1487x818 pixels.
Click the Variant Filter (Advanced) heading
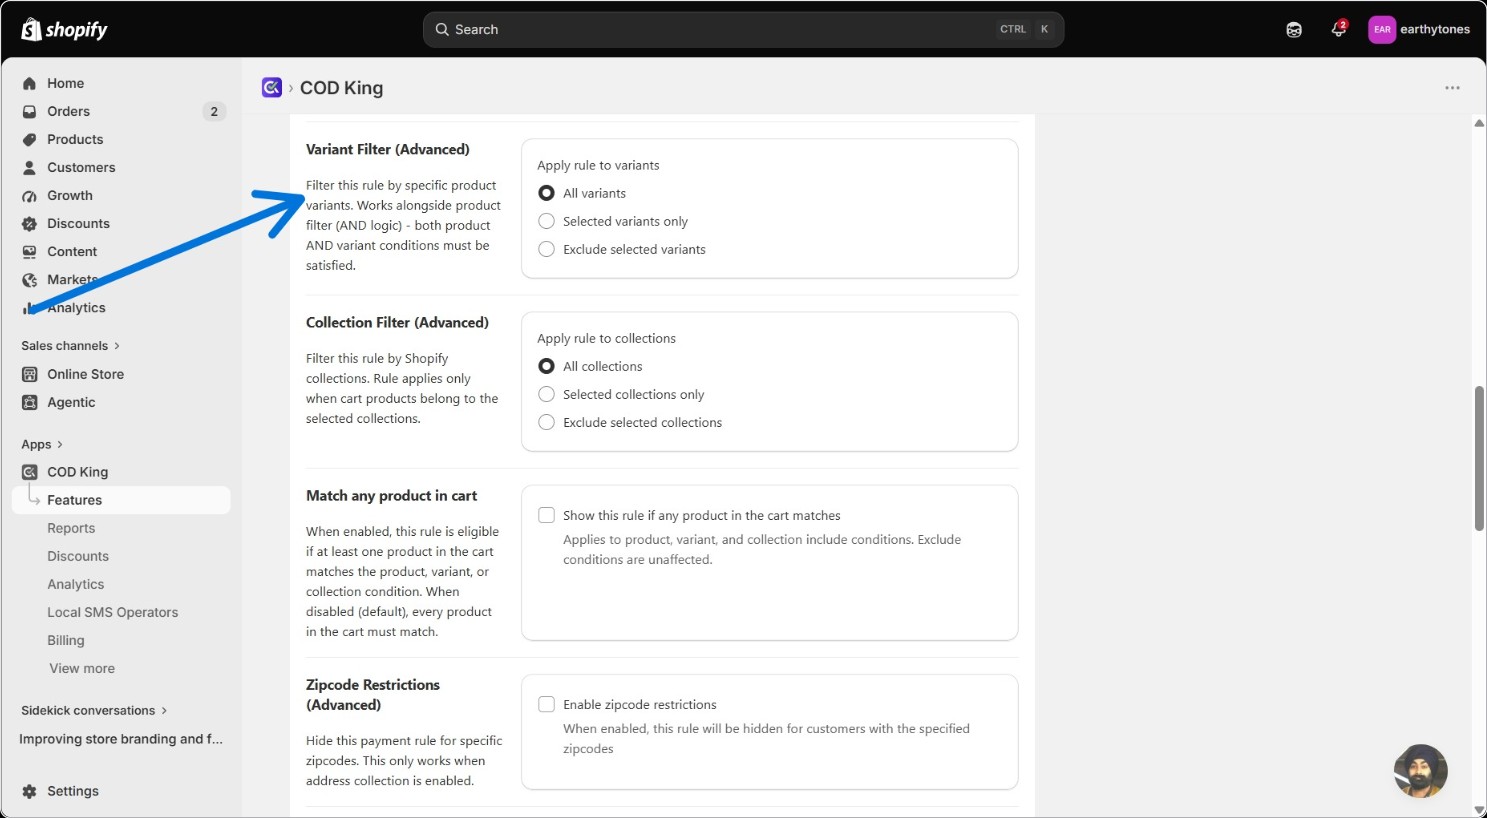pos(388,149)
